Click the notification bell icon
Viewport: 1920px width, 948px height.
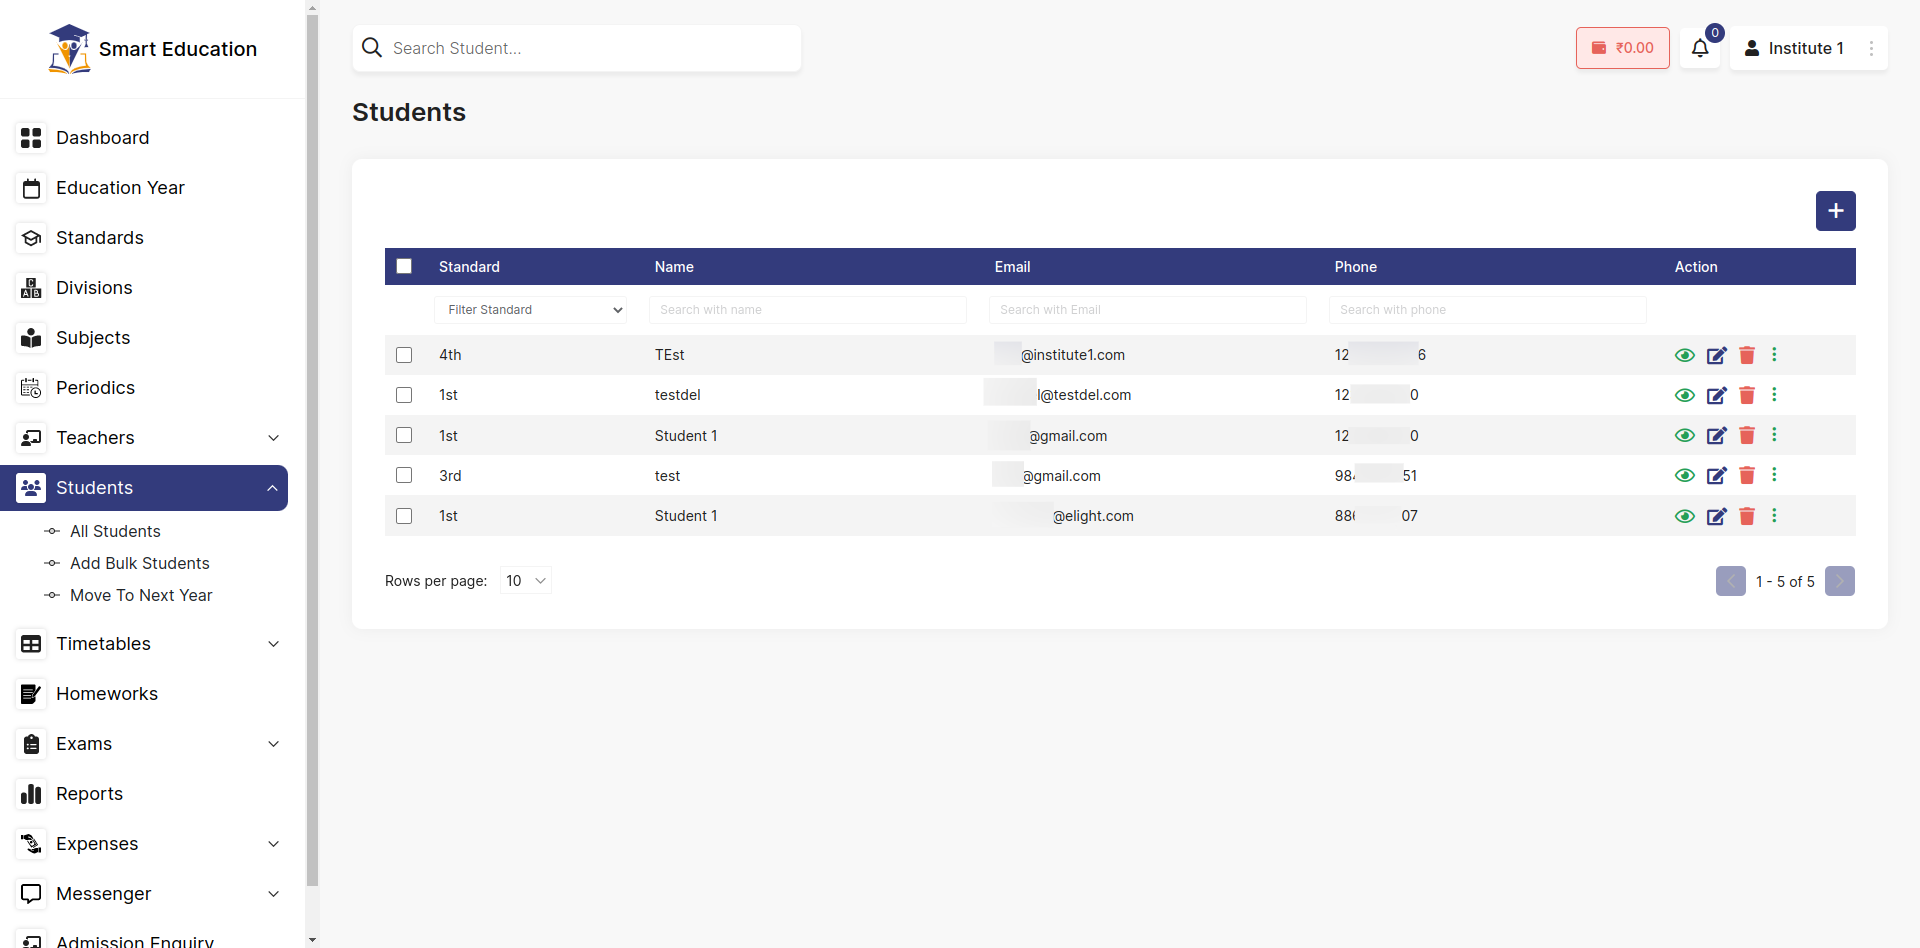pos(1700,48)
